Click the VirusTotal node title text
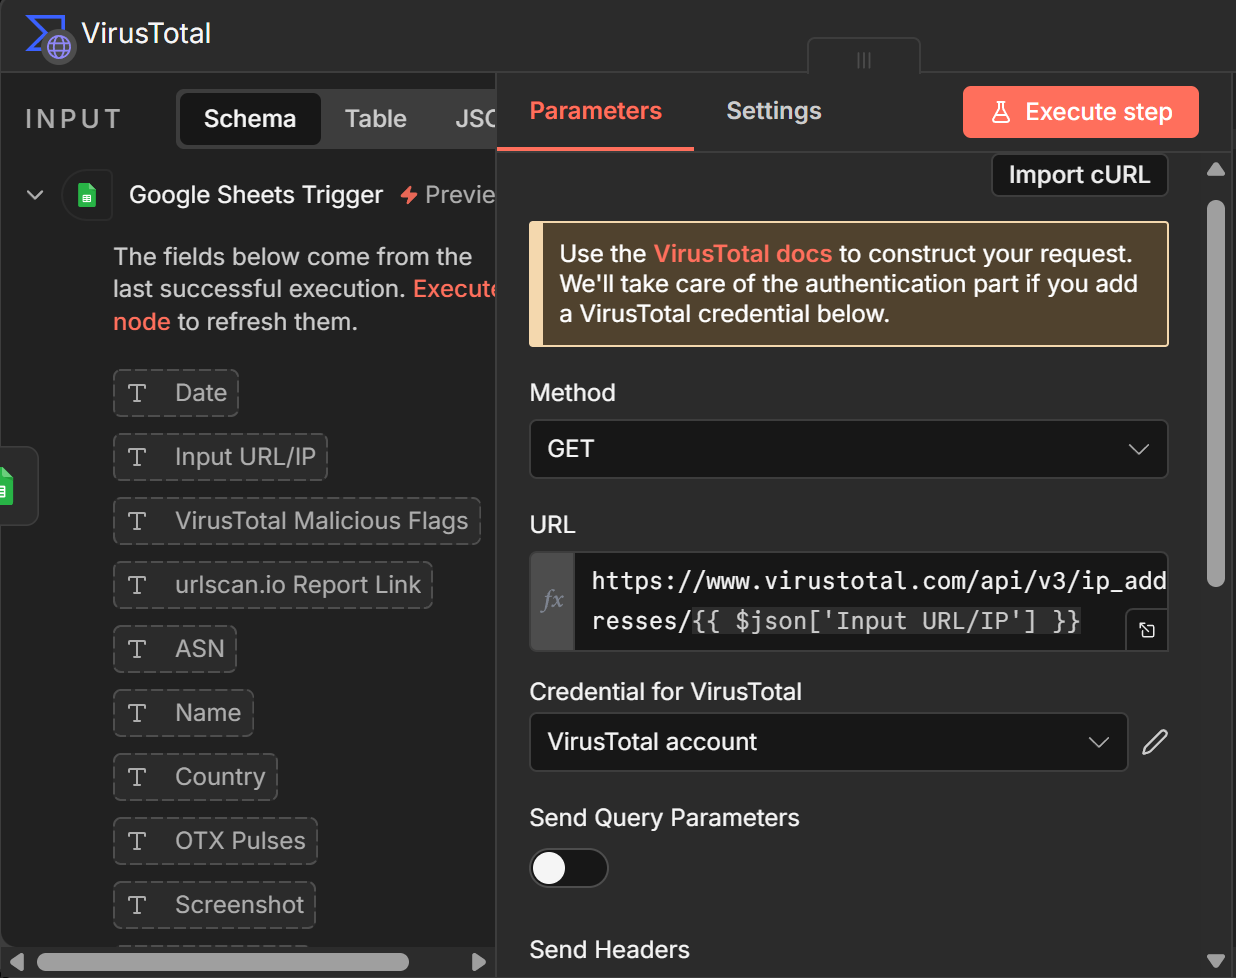Viewport: 1236px width, 978px height. point(146,34)
